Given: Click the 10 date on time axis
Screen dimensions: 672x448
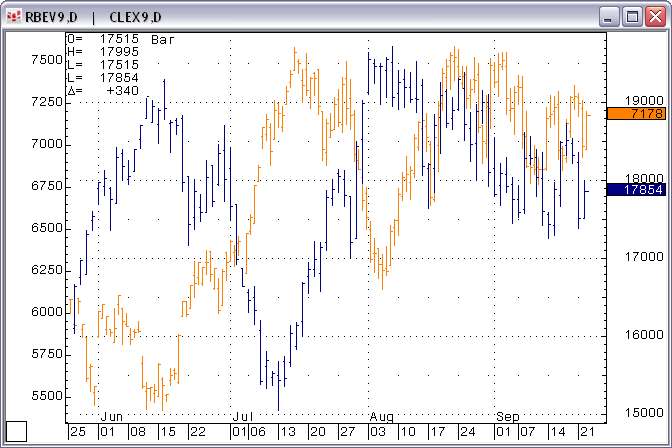Looking at the screenshot, I should (x=408, y=432).
